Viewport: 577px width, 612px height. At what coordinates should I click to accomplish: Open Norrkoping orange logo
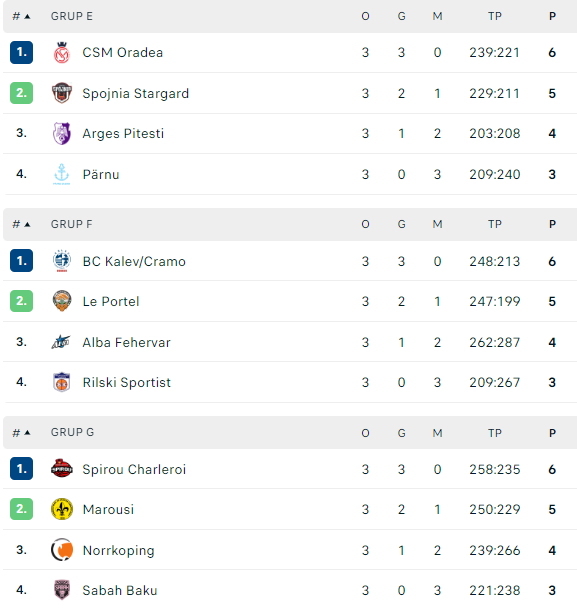coord(62,550)
